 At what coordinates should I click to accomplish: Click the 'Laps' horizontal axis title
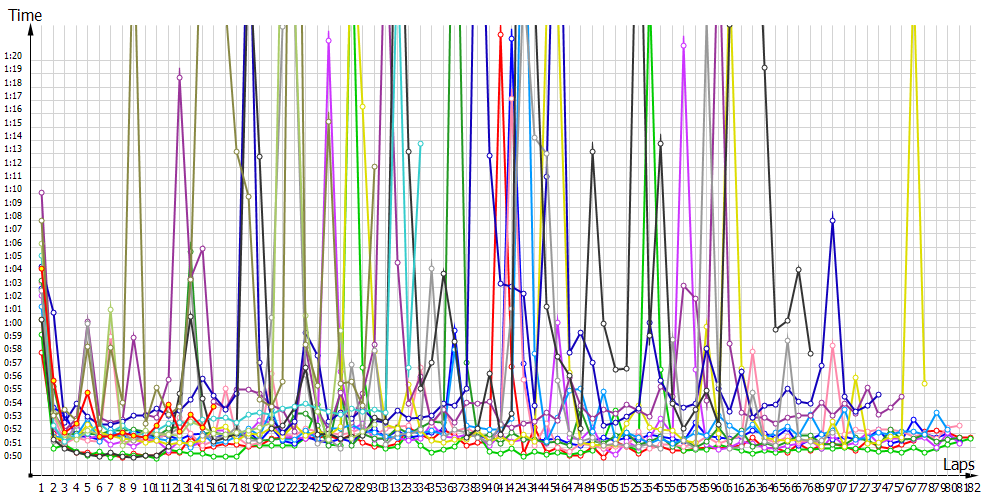pyautogui.click(x=958, y=465)
